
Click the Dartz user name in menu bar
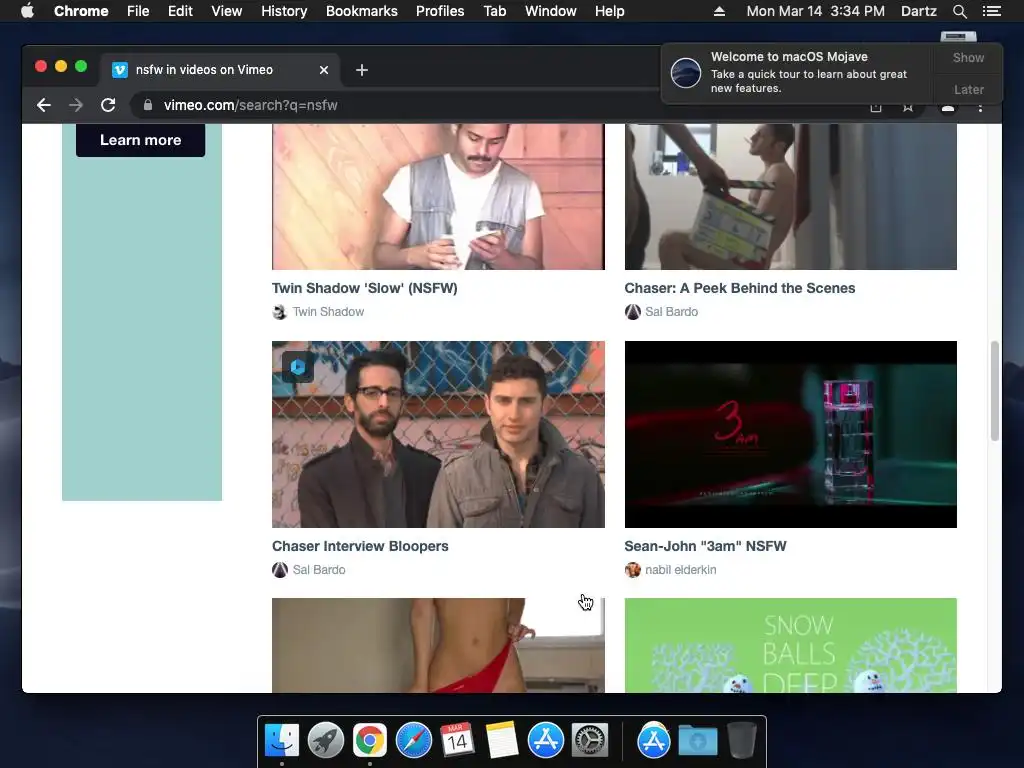tap(918, 11)
